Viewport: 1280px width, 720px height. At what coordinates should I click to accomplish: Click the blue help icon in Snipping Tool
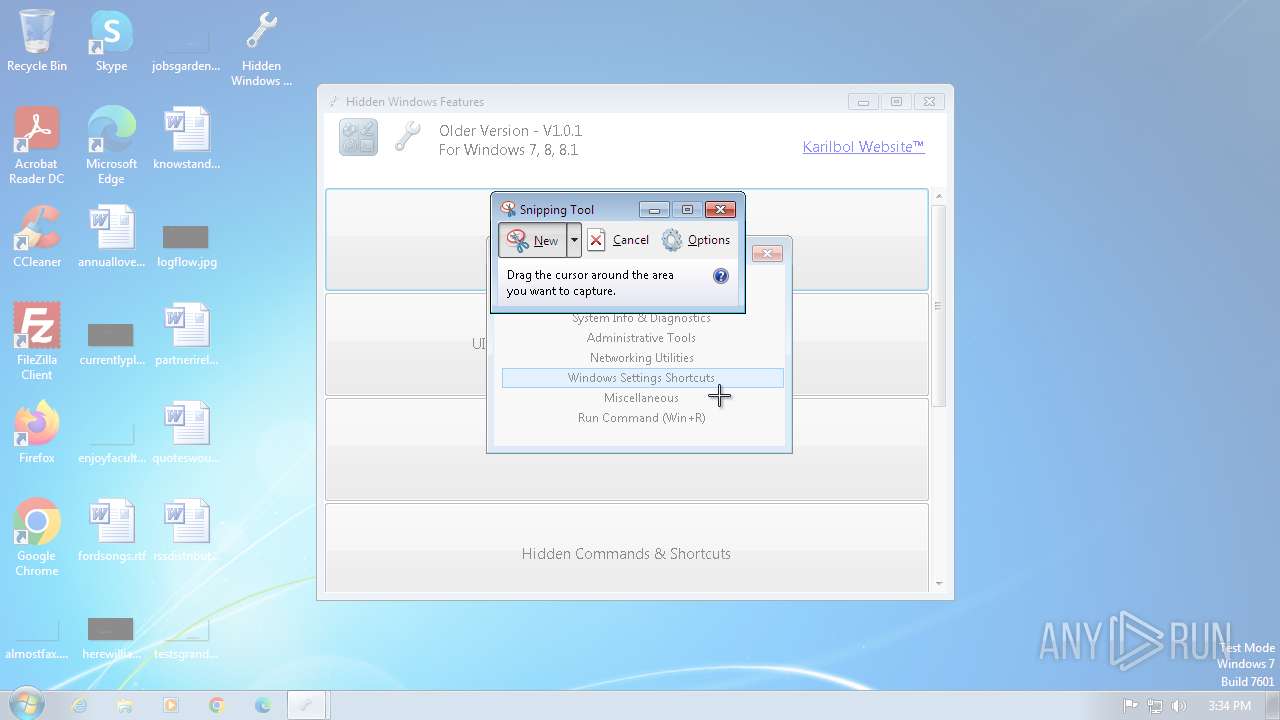click(x=721, y=276)
